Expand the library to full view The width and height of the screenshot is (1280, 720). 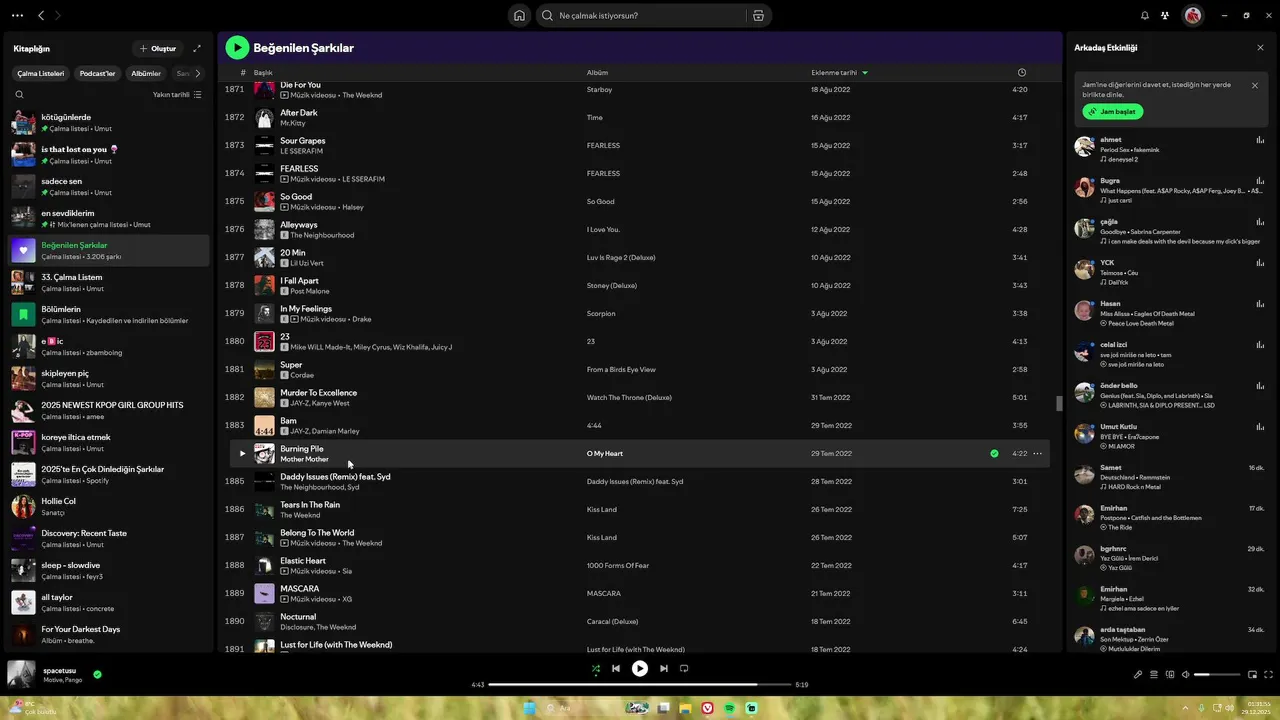click(197, 48)
